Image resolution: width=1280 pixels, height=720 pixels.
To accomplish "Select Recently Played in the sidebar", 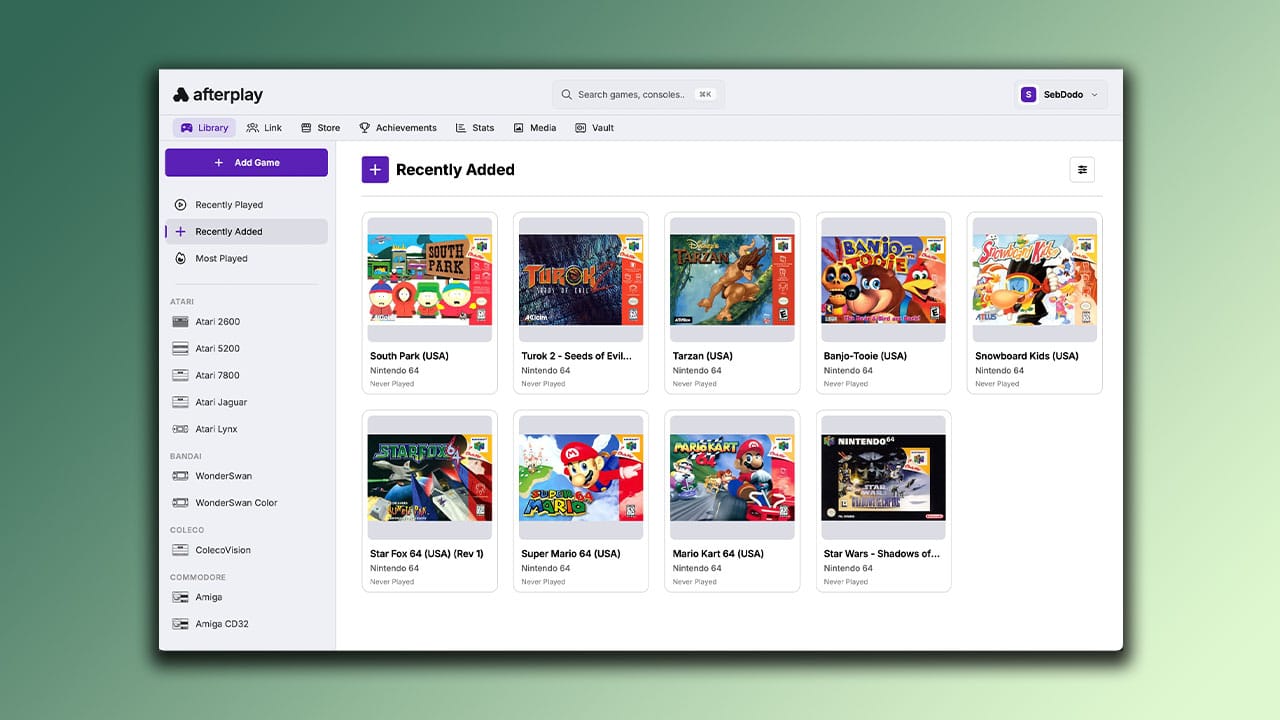I will pyautogui.click(x=246, y=205).
